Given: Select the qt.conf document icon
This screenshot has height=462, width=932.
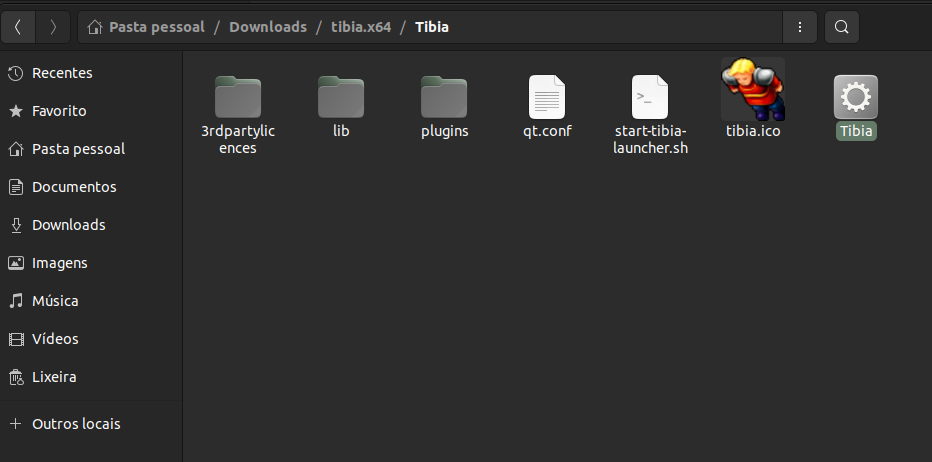Looking at the screenshot, I should [547, 96].
